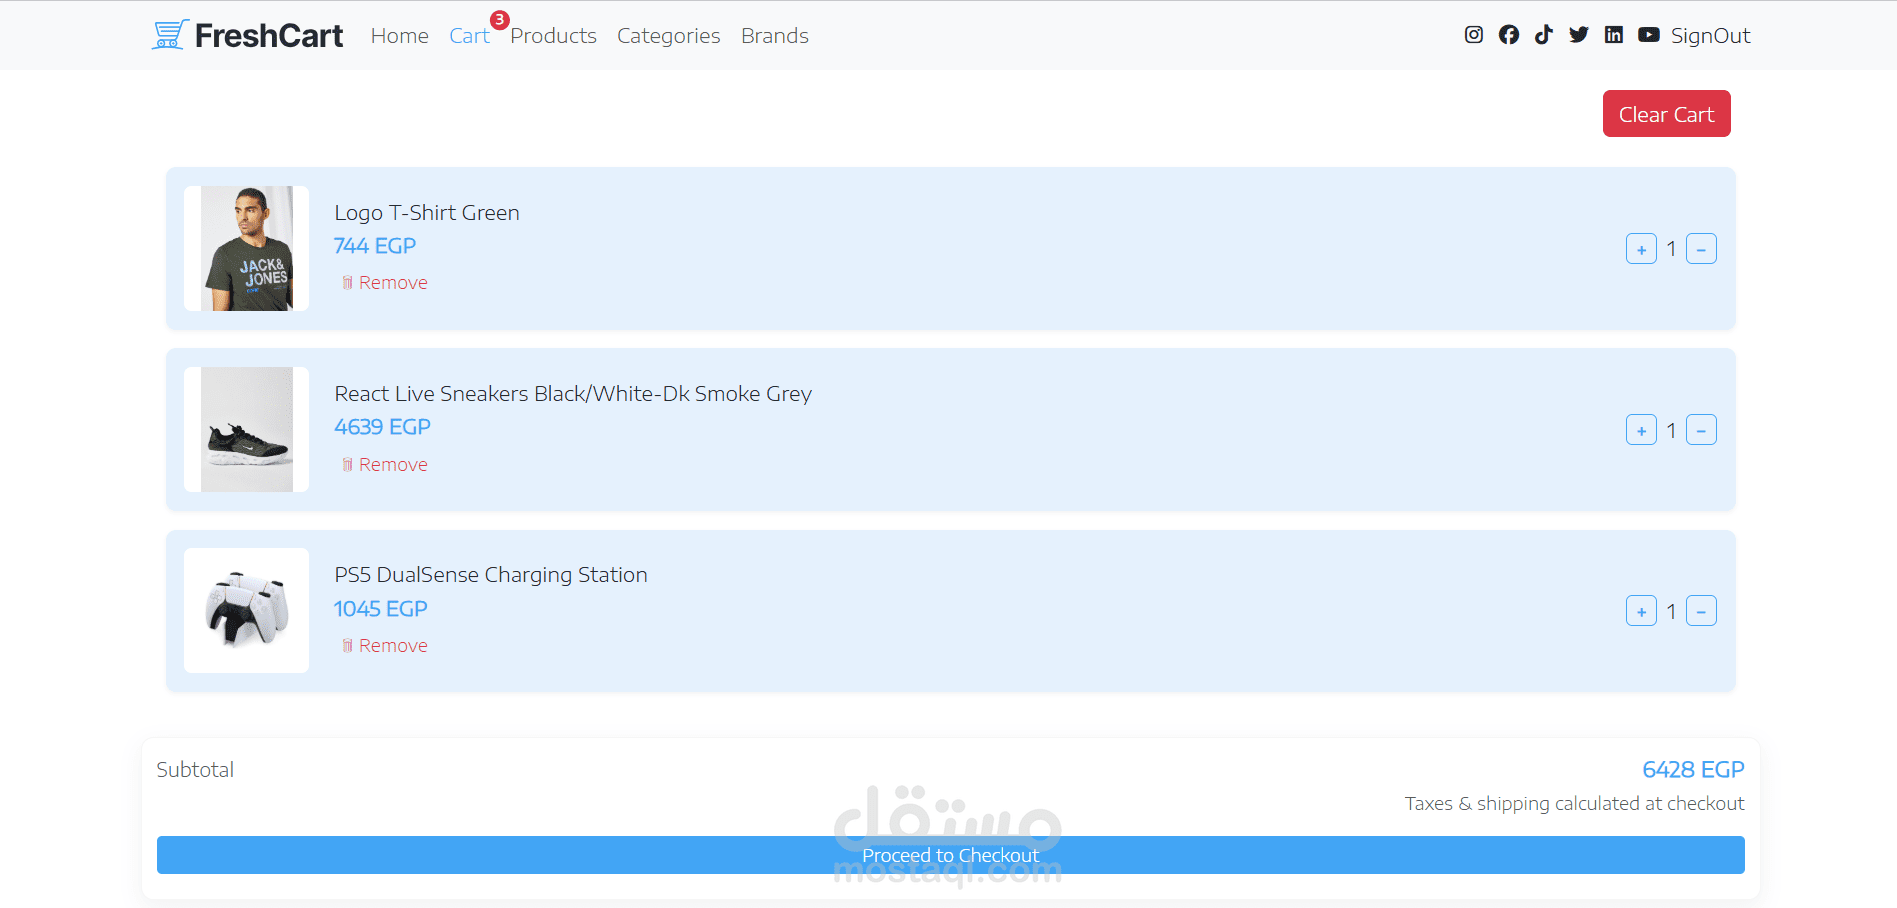This screenshot has width=1897, height=908.
Task: Remove React Live Sneakers from cart
Action: coord(385,465)
